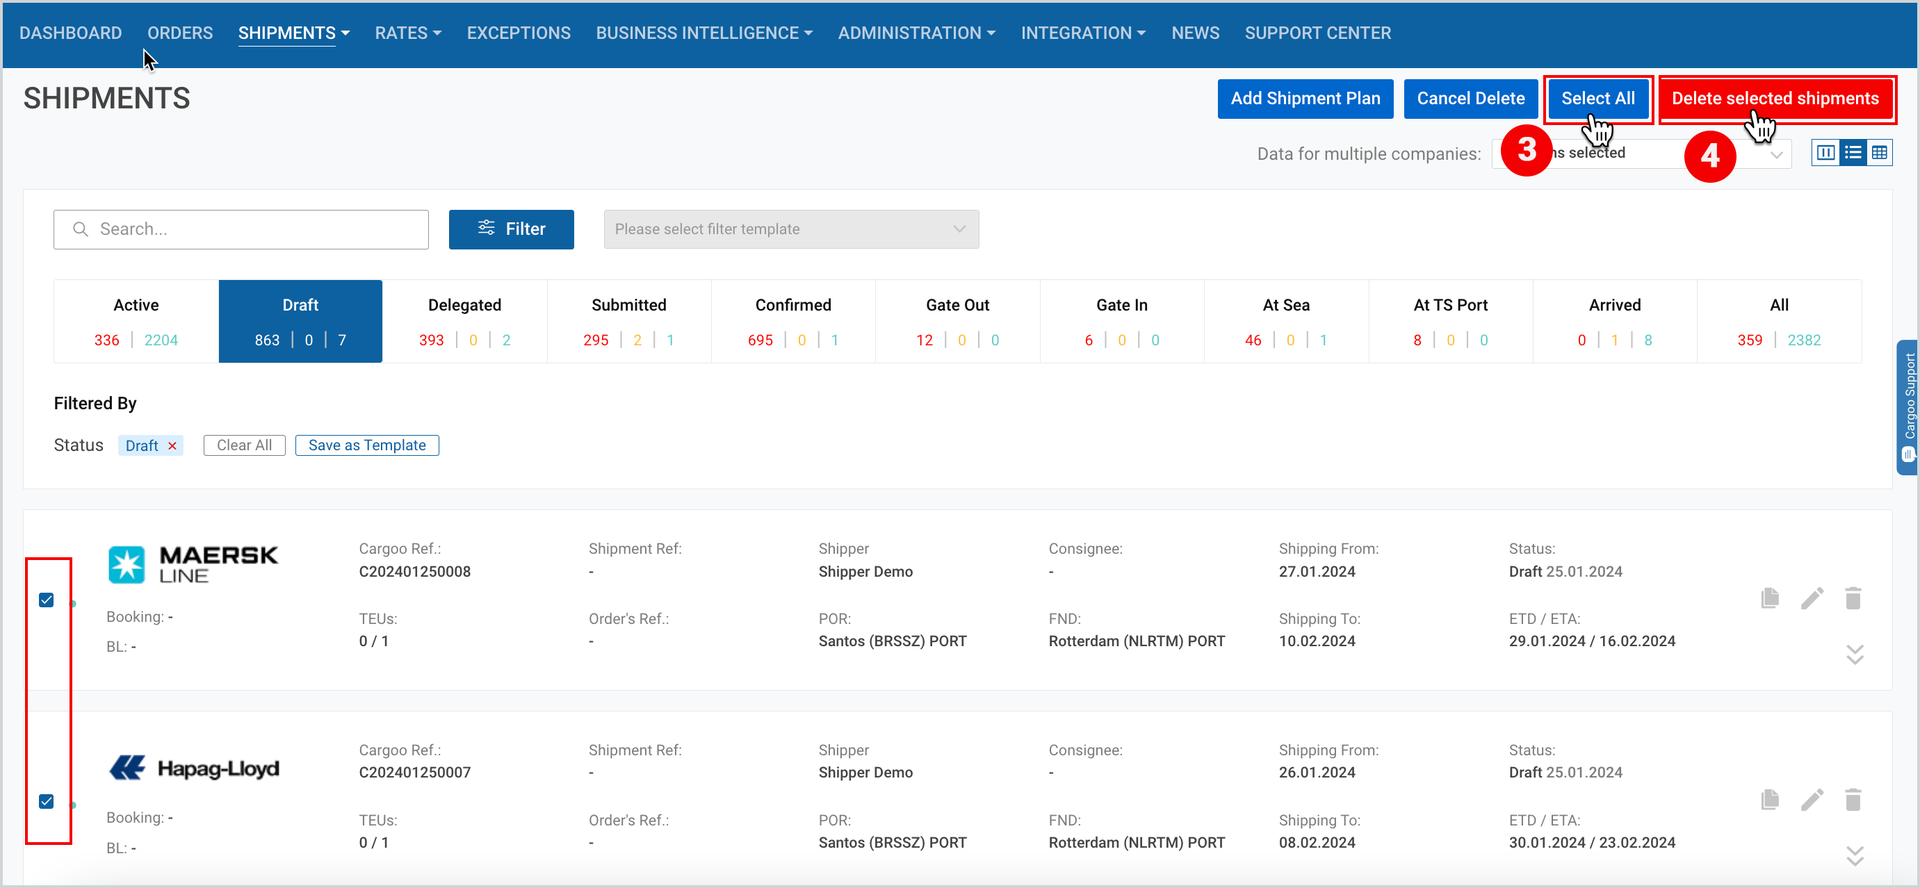Switch to list view layout icon
The image size is (1920, 888).
point(1853,153)
